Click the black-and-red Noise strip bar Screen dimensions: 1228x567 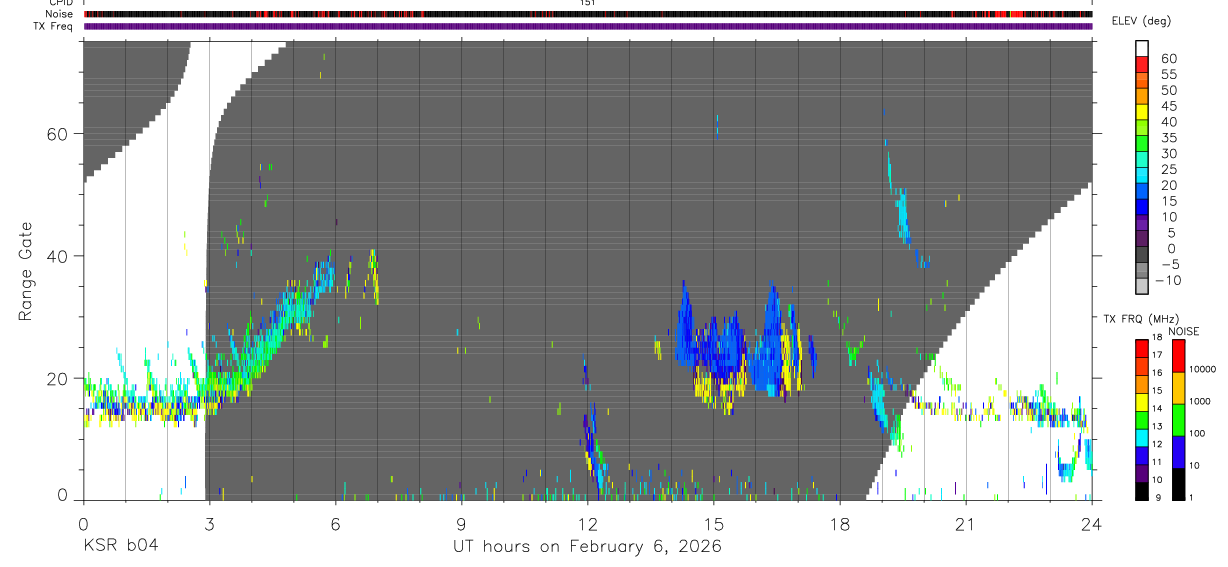click(588, 14)
